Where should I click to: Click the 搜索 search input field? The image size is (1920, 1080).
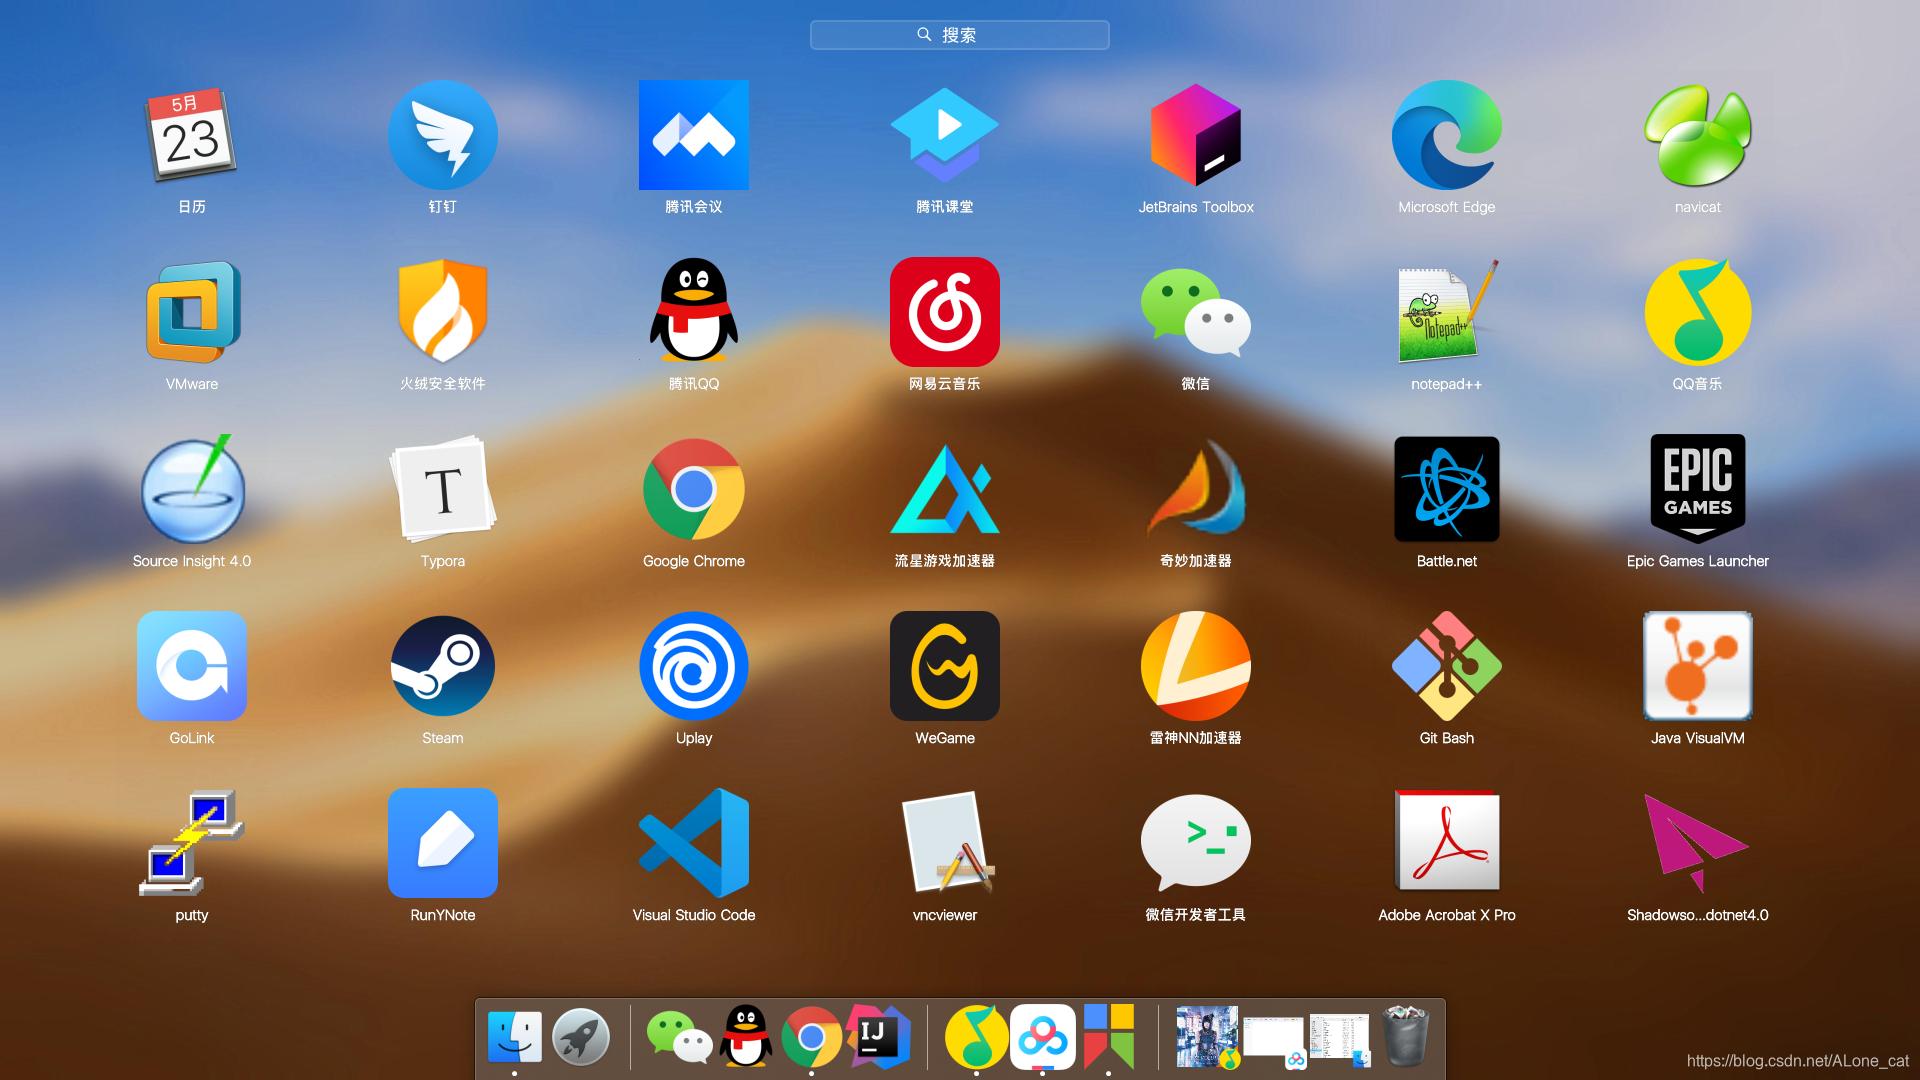pos(960,34)
